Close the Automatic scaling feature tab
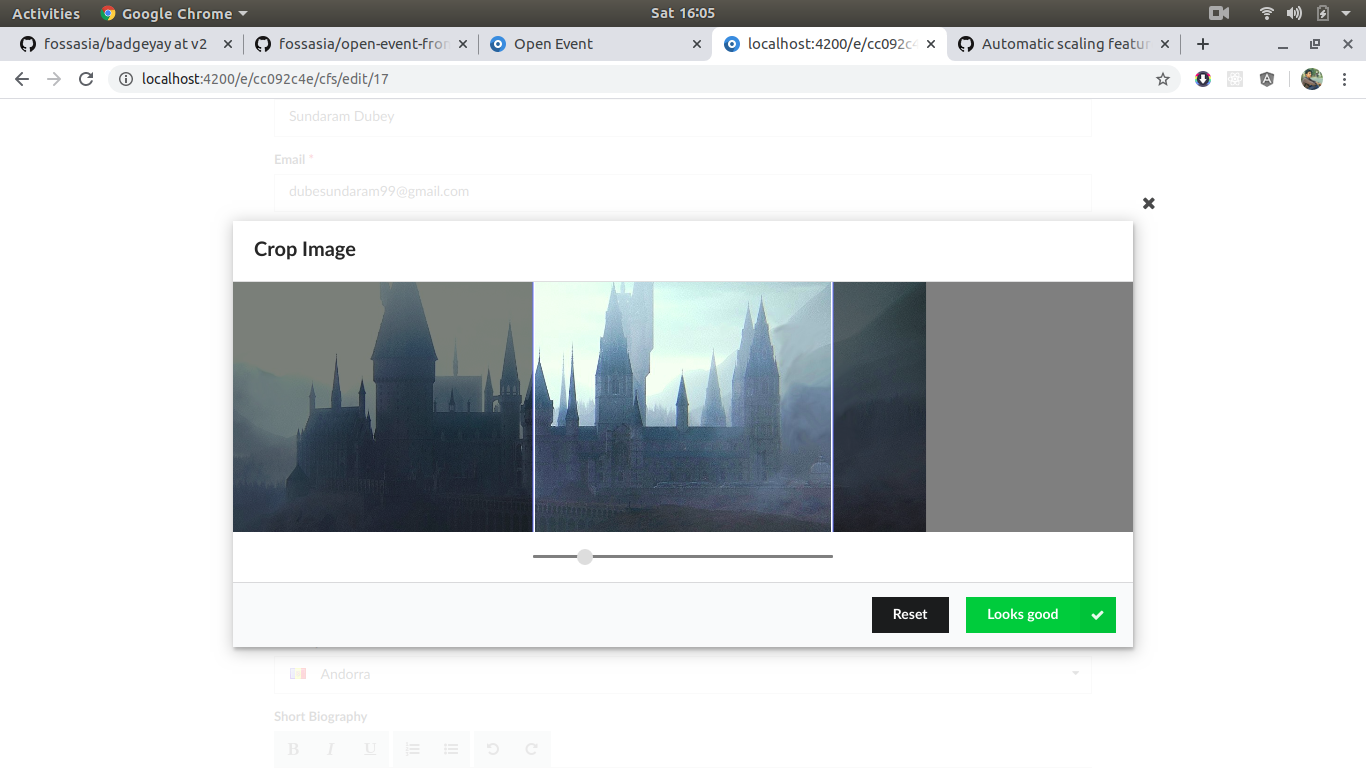This screenshot has width=1366, height=768. (x=1165, y=44)
